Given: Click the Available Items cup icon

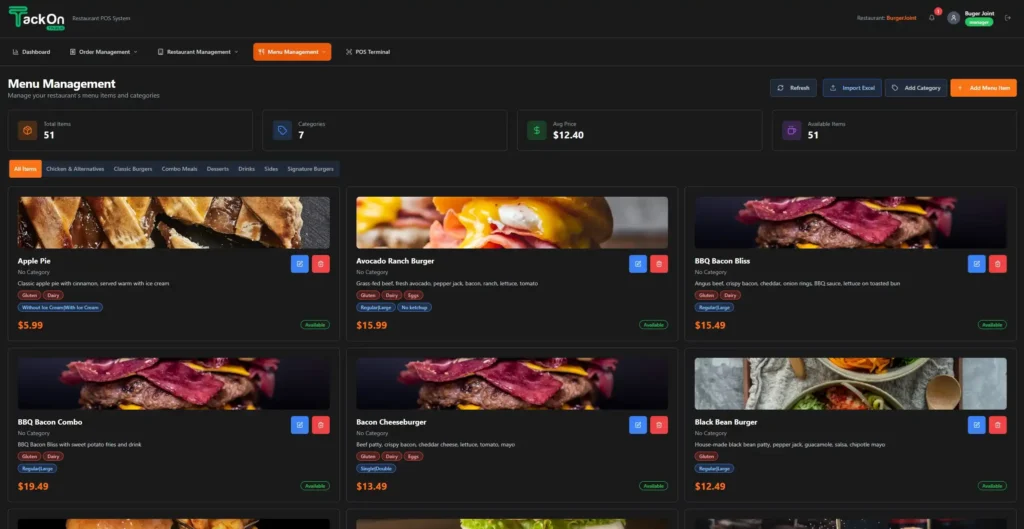Looking at the screenshot, I should click(x=792, y=131).
